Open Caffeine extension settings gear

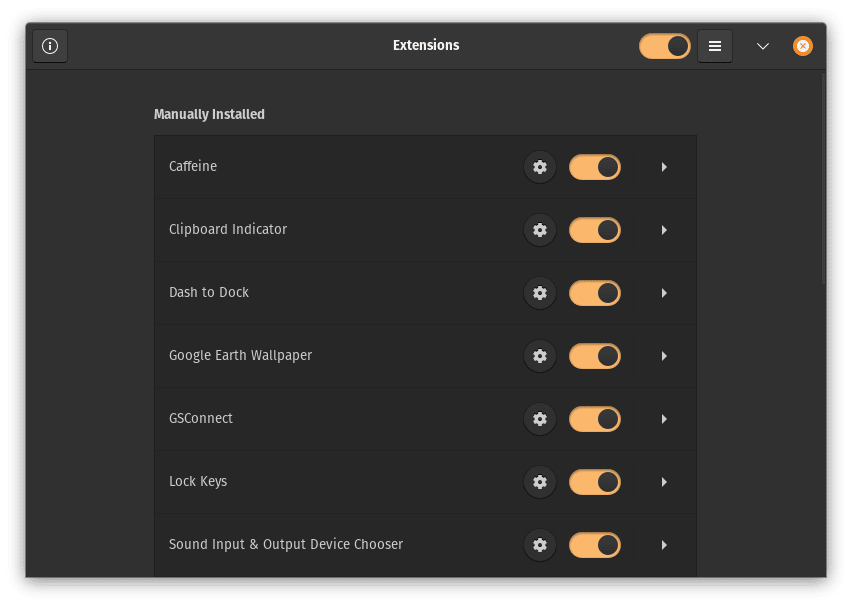click(540, 167)
